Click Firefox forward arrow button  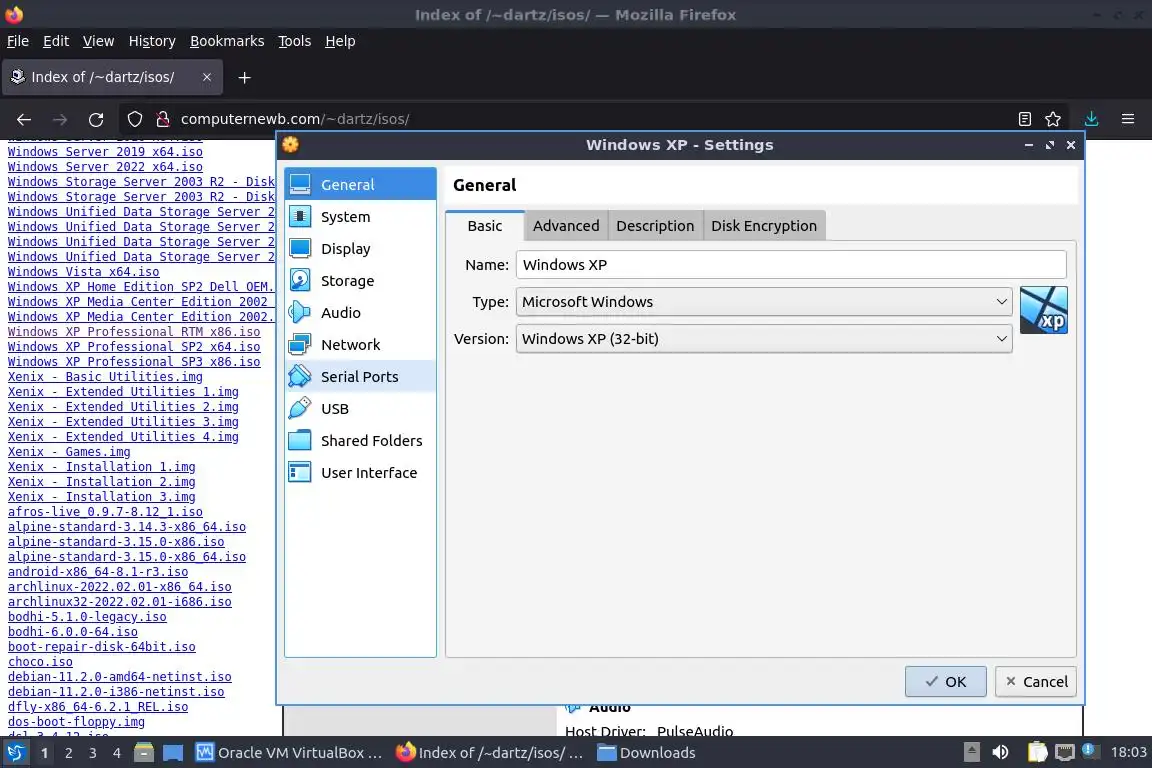coord(60,119)
